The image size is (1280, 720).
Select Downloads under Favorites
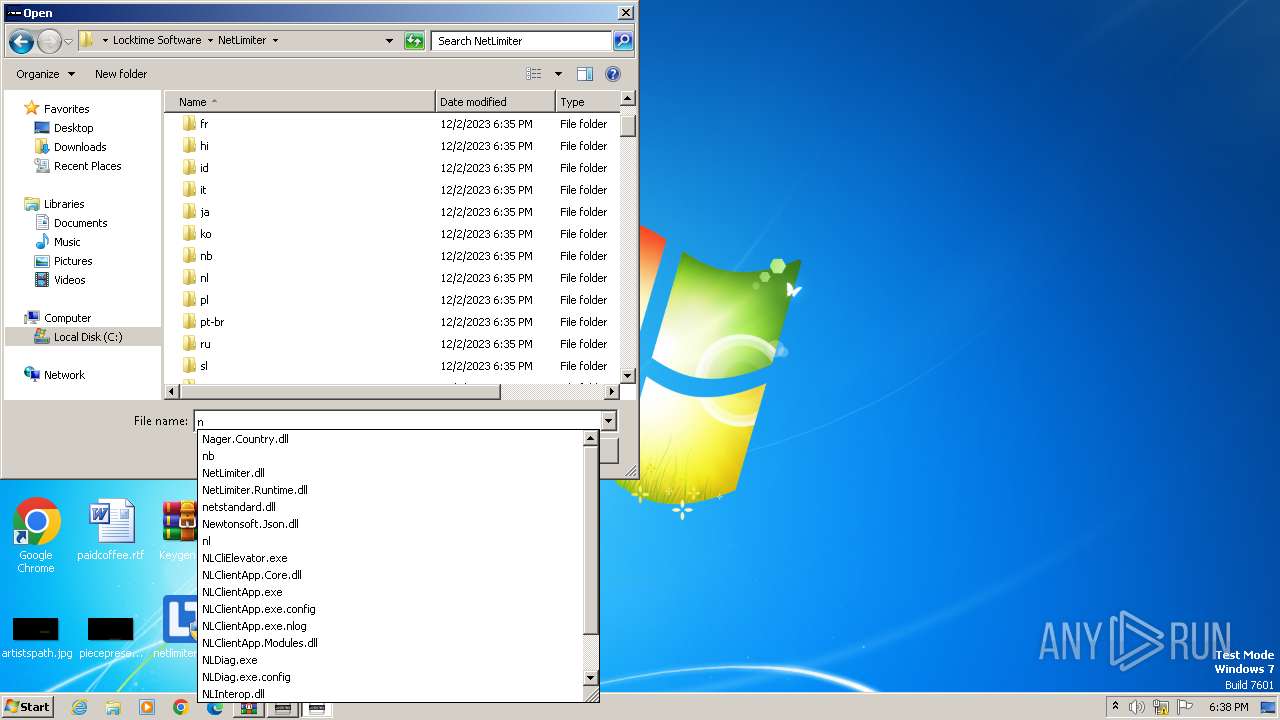80,147
